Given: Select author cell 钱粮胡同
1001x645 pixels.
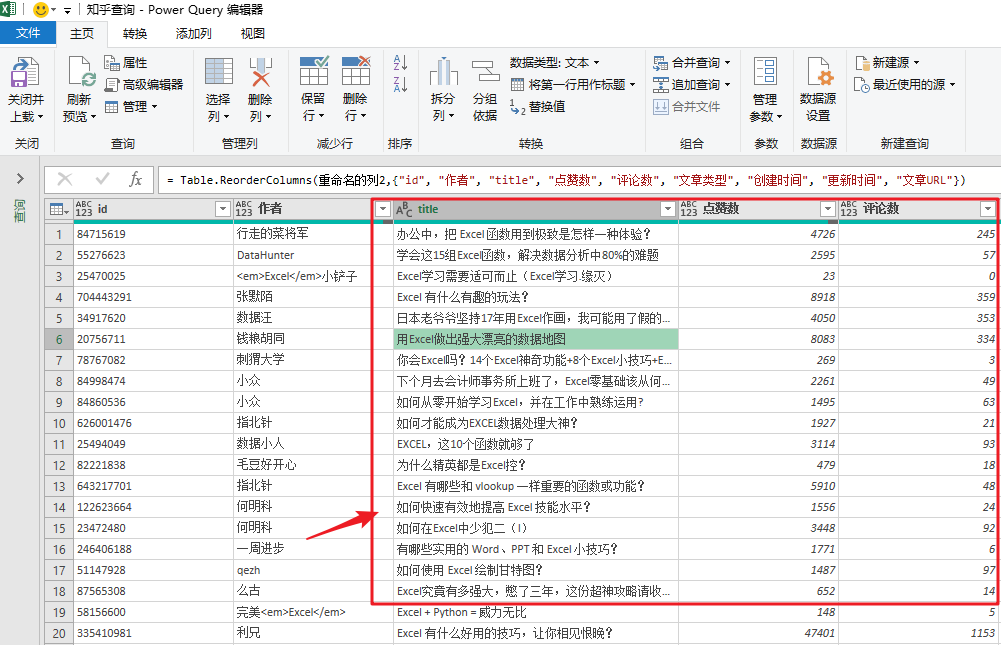Looking at the screenshot, I should click(x=313, y=339).
